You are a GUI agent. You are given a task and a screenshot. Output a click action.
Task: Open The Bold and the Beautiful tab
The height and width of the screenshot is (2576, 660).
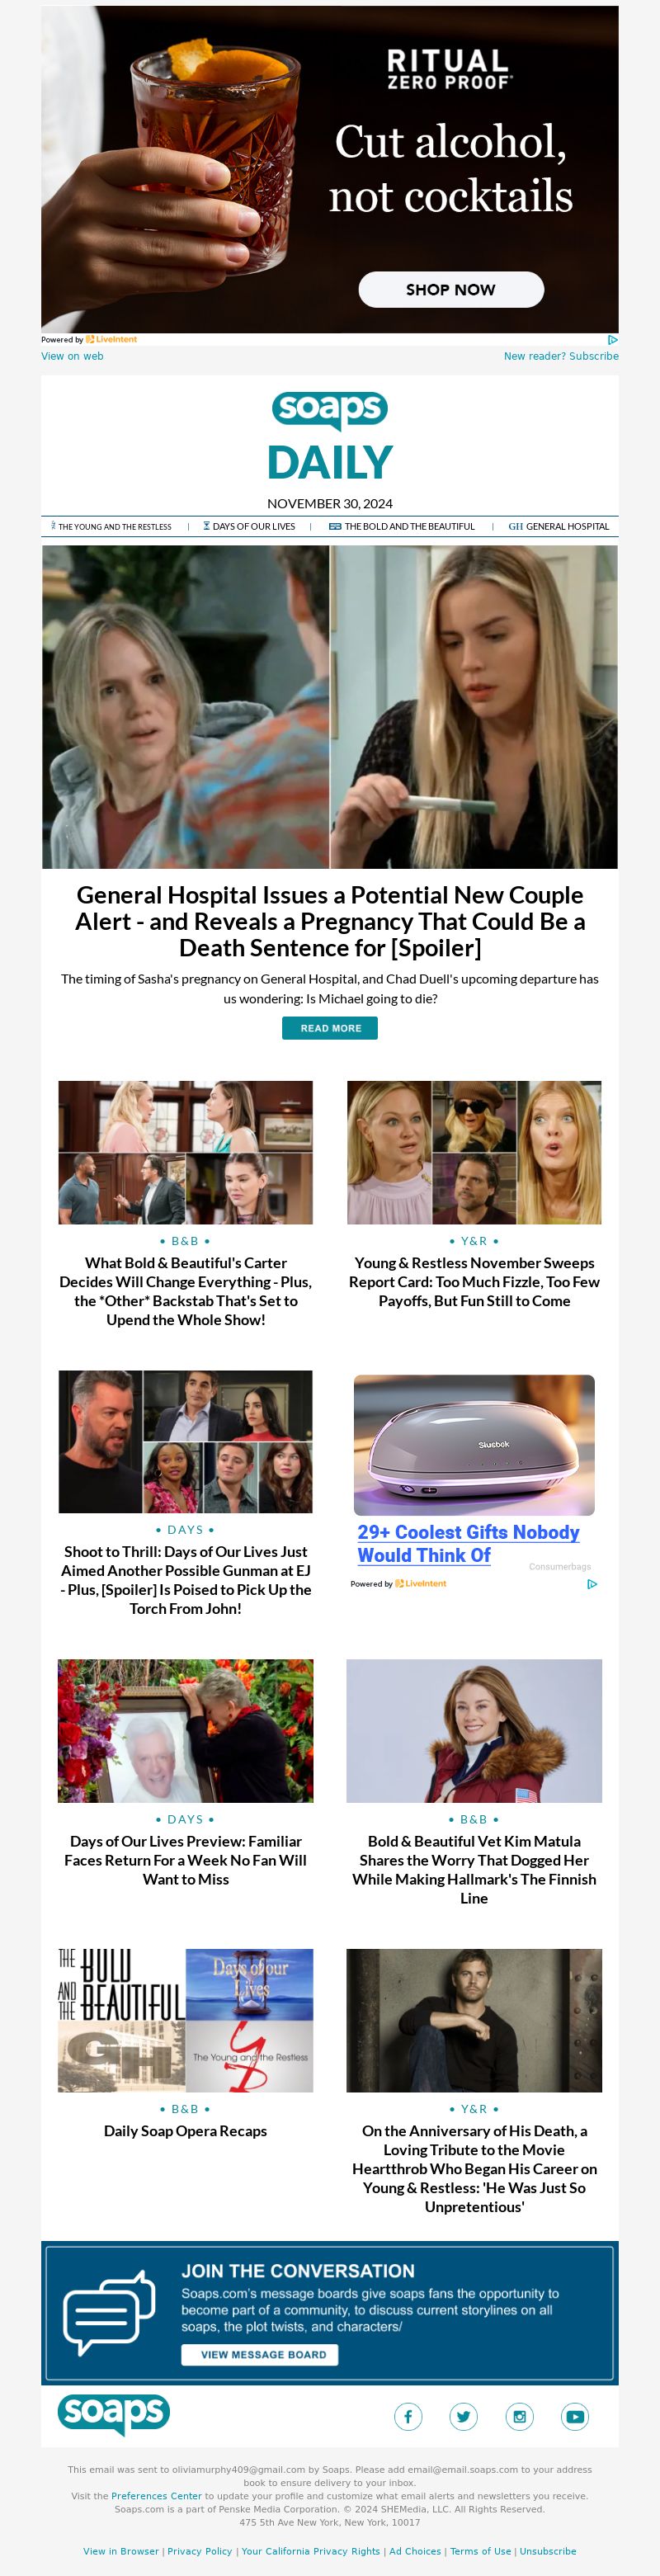[402, 526]
